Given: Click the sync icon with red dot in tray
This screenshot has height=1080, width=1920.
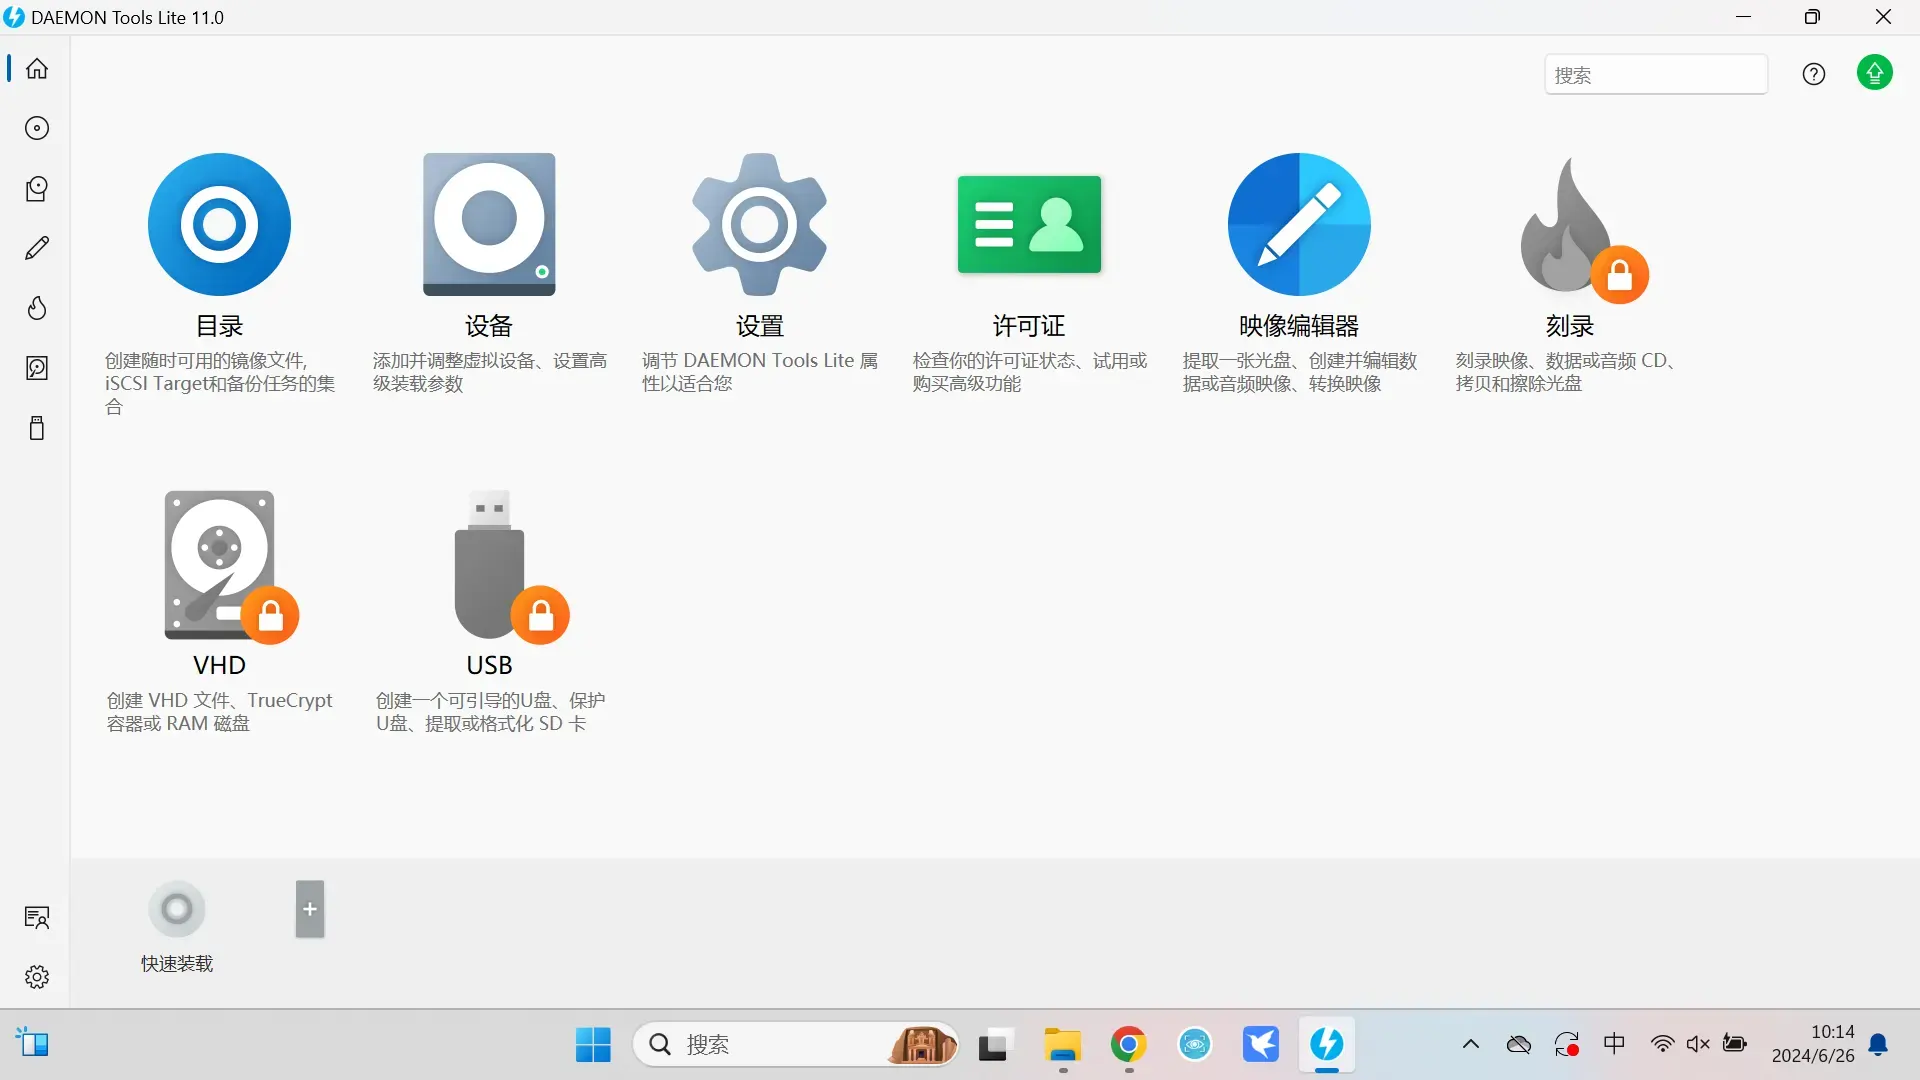Looking at the screenshot, I should click(x=1567, y=1045).
